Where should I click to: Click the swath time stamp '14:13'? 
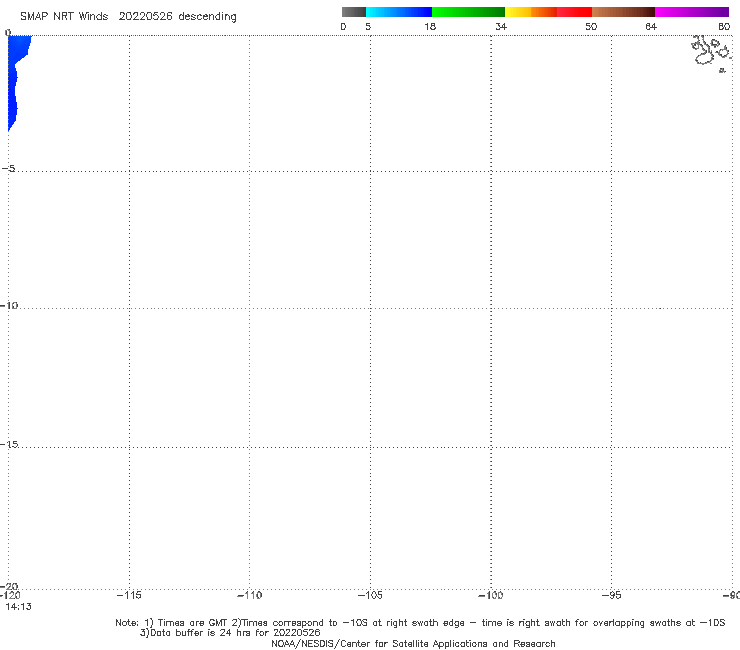(x=18, y=607)
